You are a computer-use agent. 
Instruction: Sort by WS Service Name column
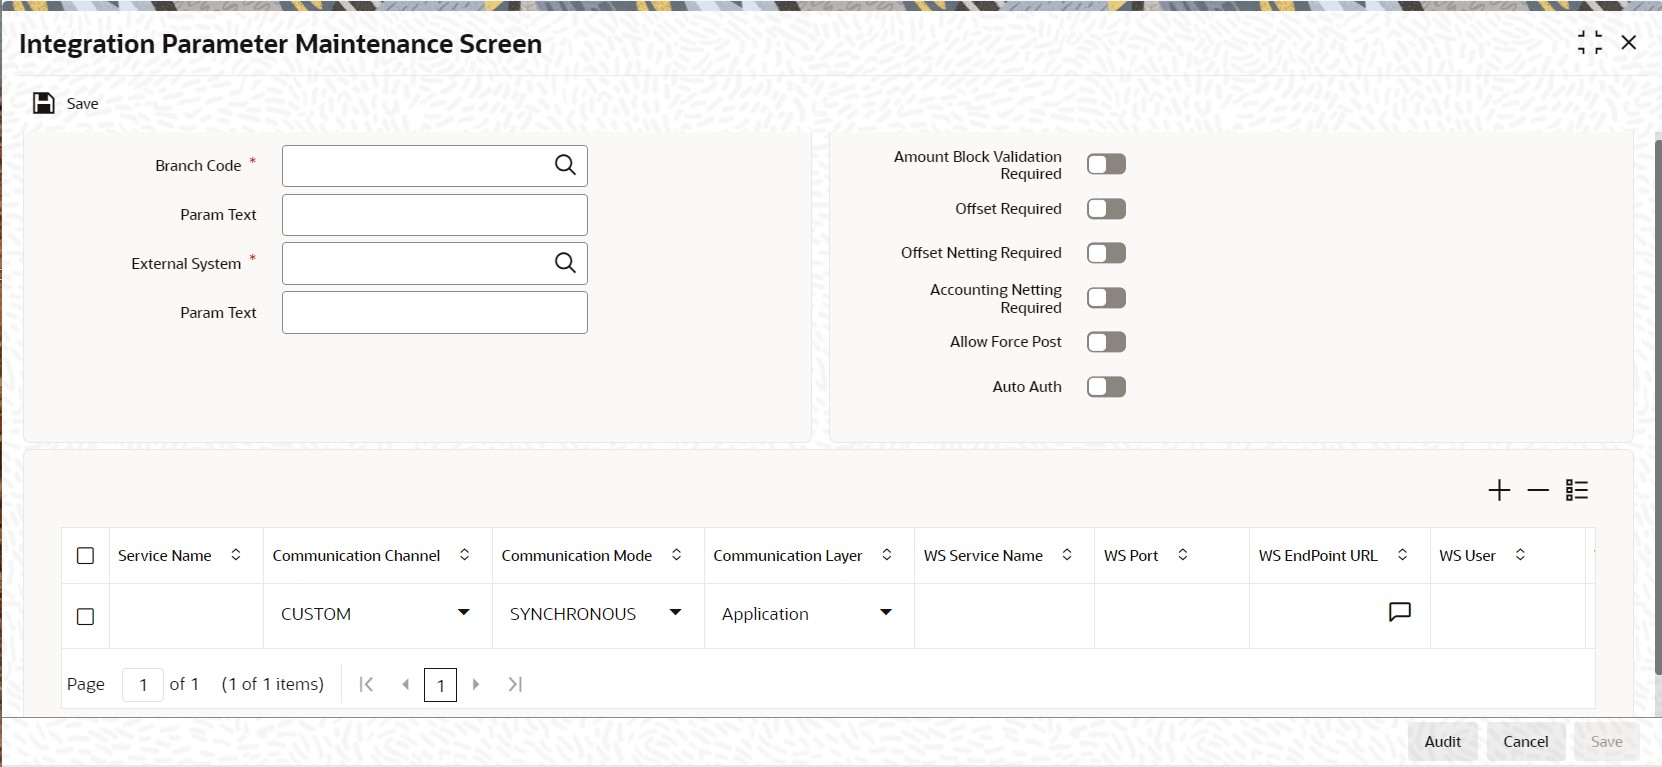click(1067, 555)
